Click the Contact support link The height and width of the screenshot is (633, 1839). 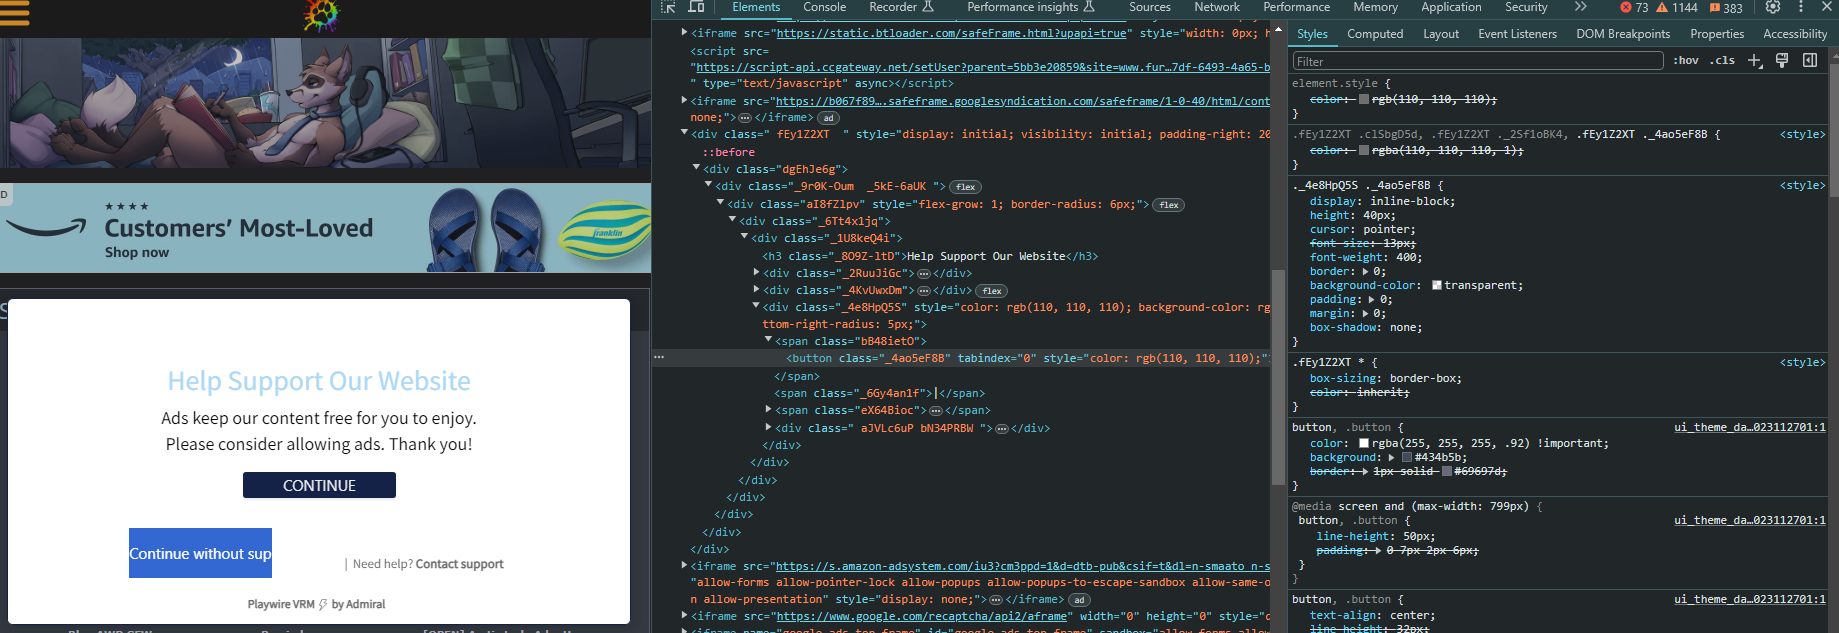[x=459, y=564]
